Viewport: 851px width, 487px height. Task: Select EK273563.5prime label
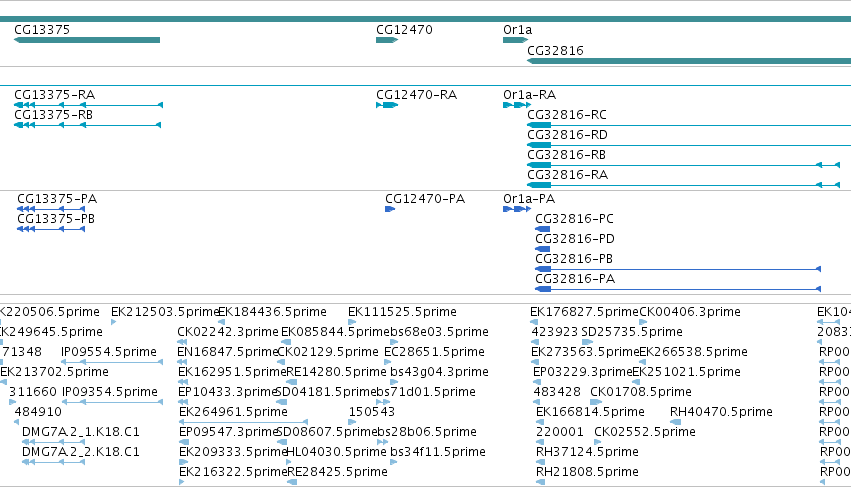pos(585,352)
